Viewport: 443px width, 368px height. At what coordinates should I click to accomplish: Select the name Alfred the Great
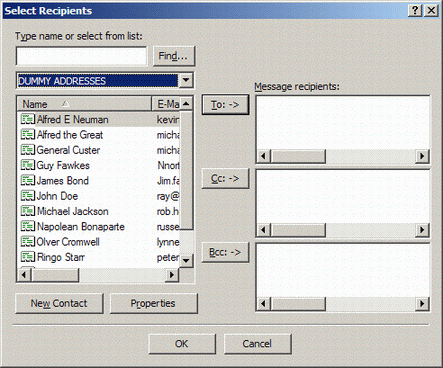pyautogui.click(x=70, y=135)
